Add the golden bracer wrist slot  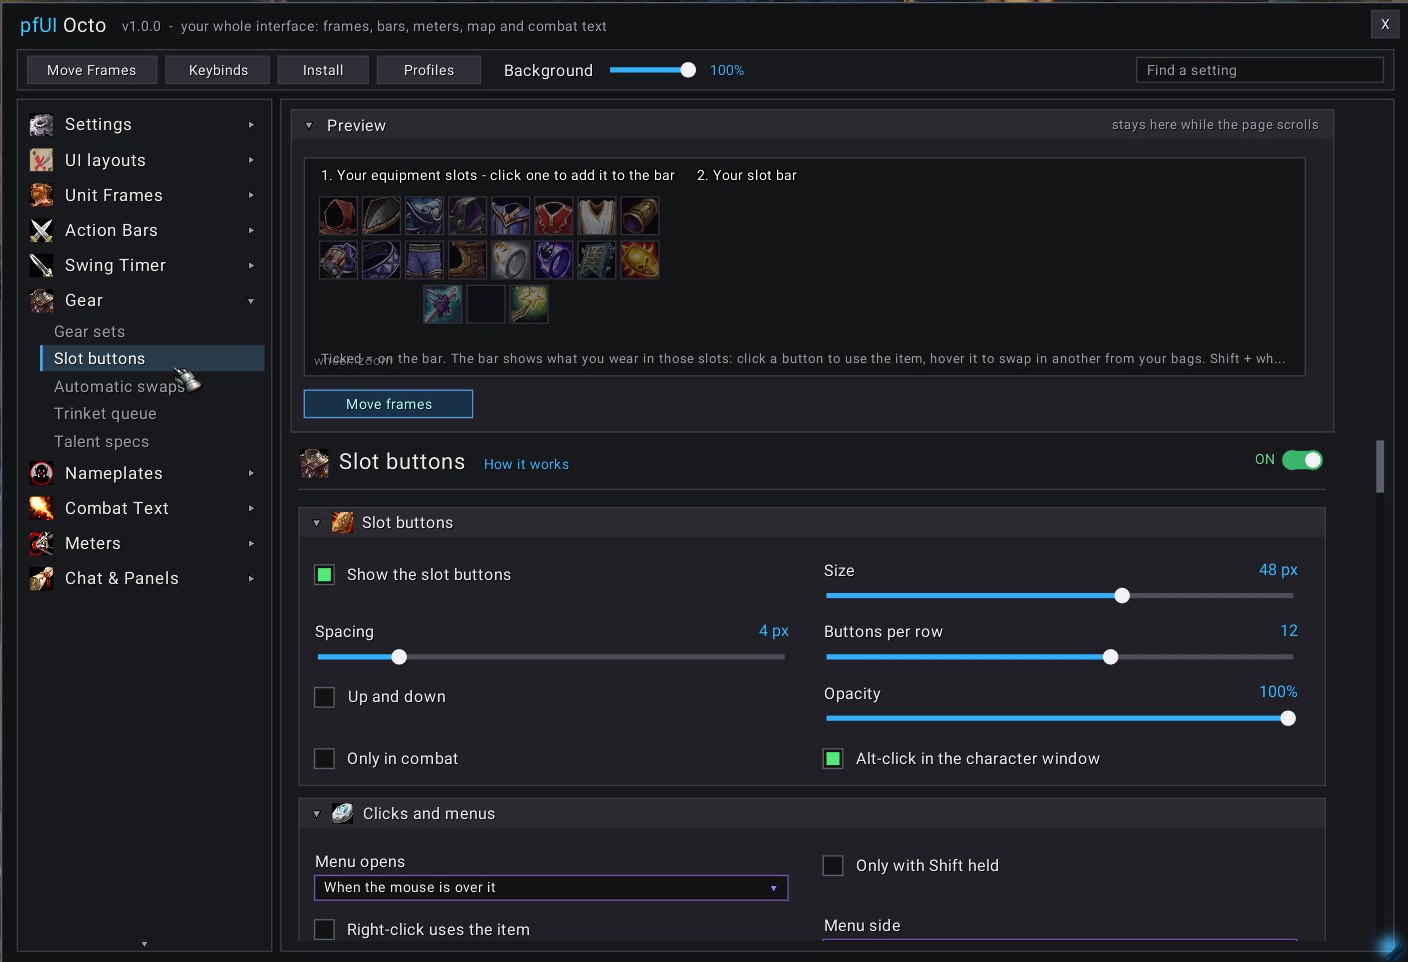[x=639, y=216]
